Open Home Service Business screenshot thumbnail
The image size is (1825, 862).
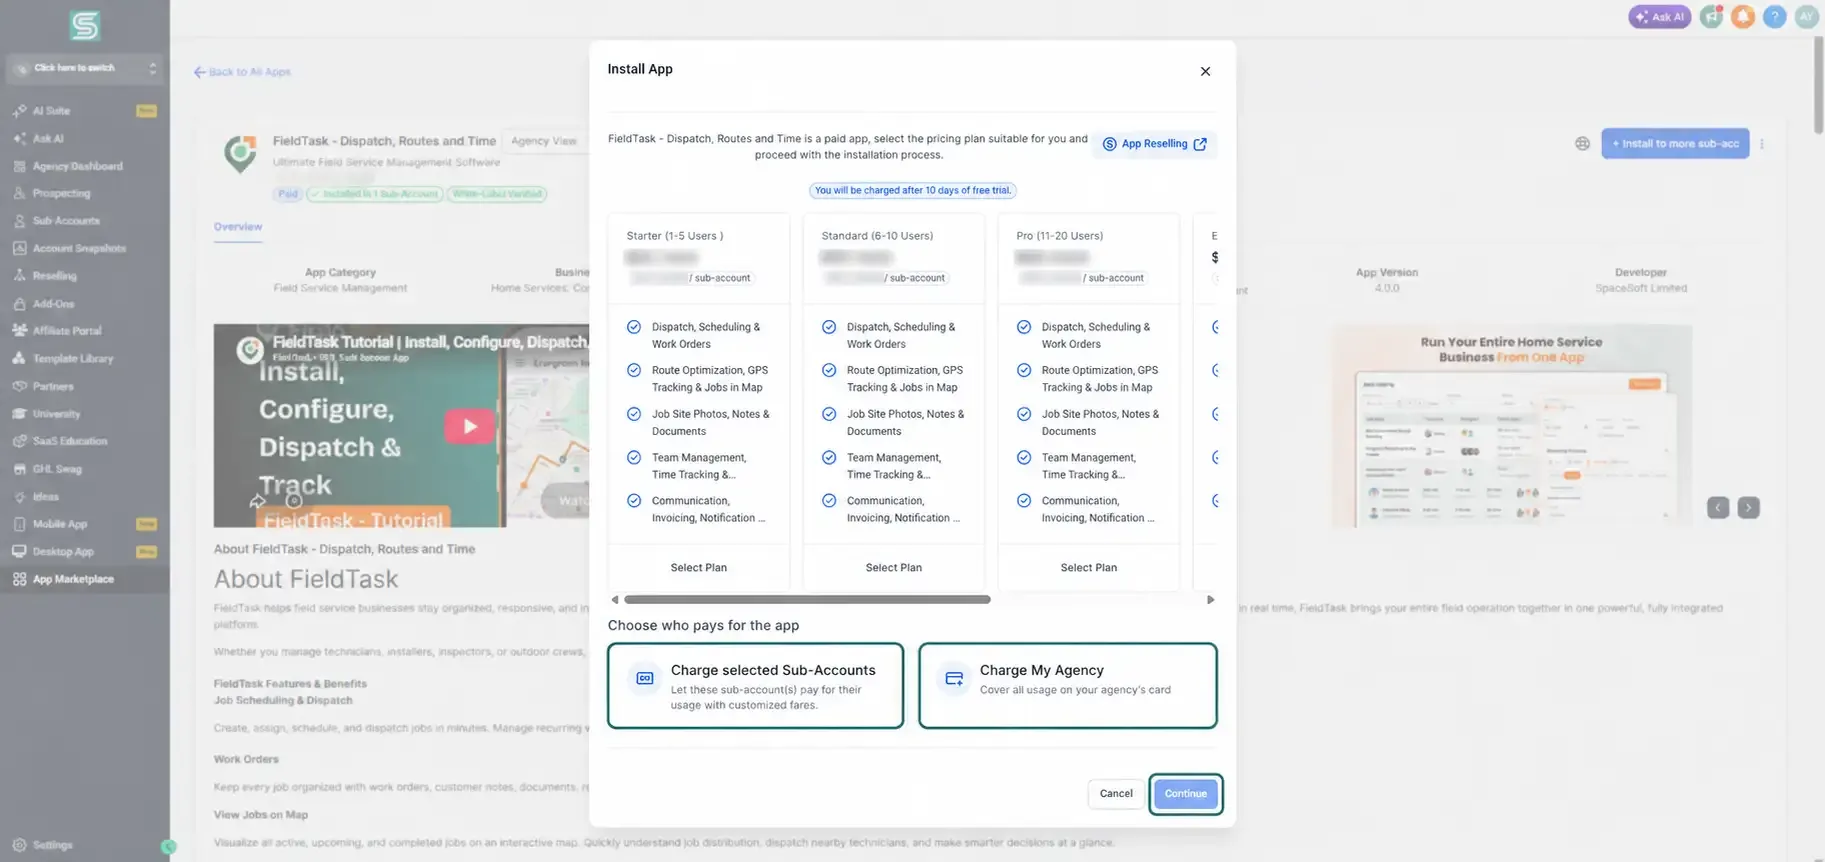pos(1511,426)
